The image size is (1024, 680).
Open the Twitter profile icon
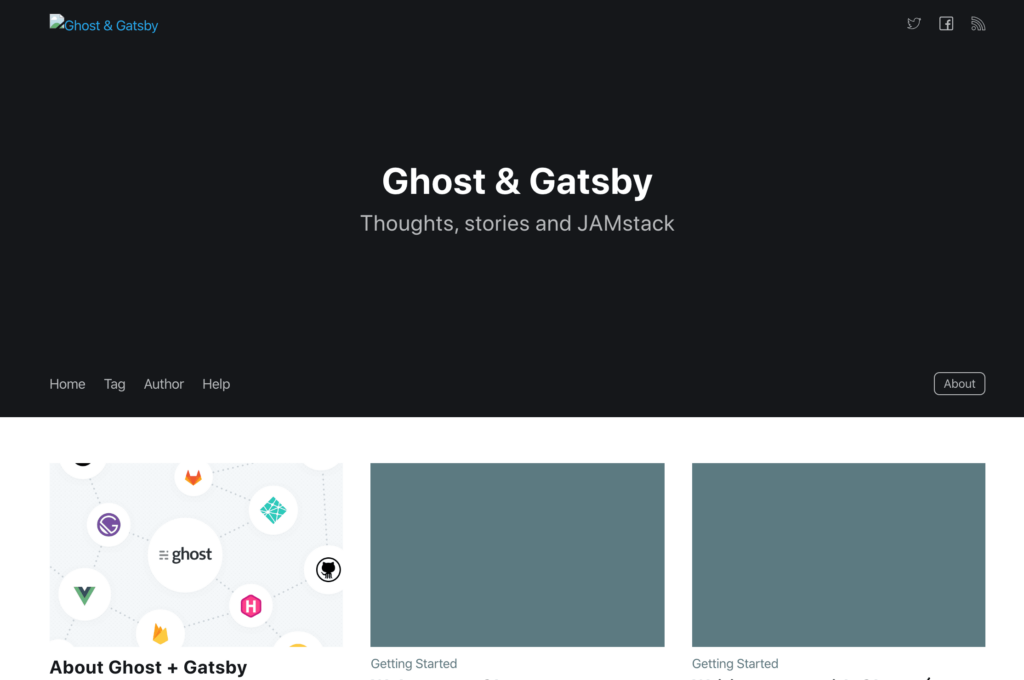[913, 24]
